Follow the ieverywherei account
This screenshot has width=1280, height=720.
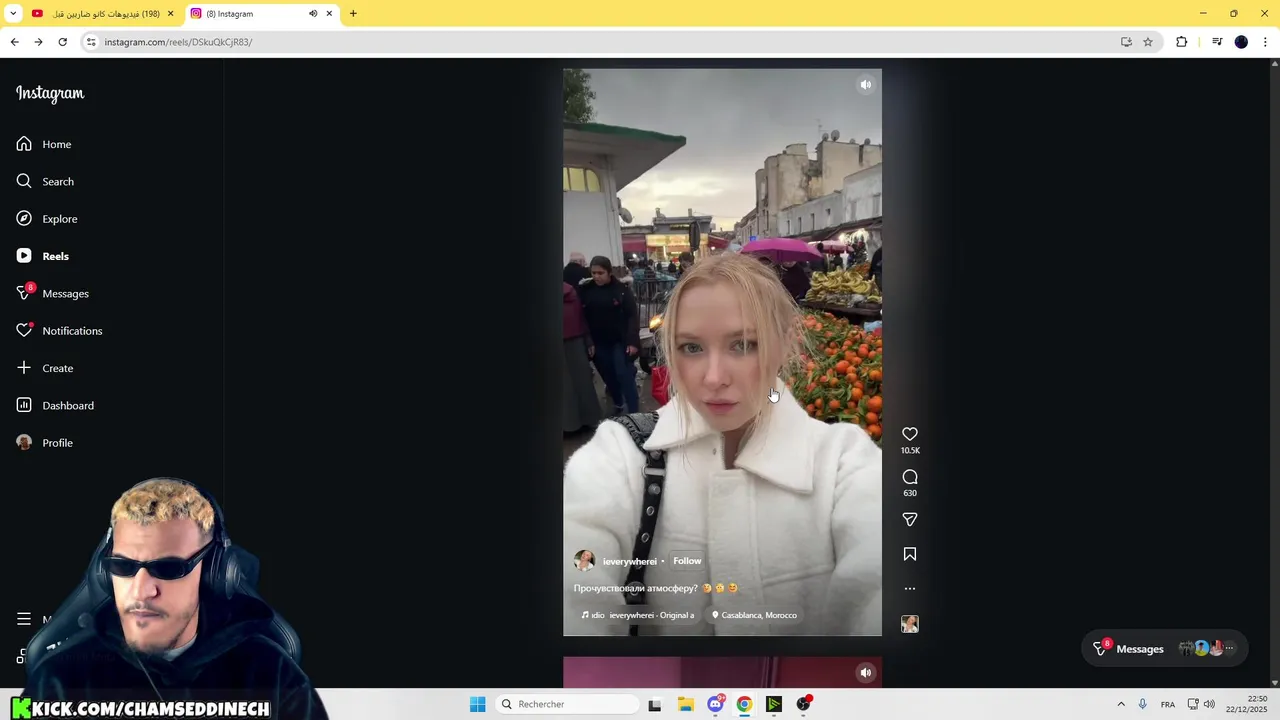point(687,561)
